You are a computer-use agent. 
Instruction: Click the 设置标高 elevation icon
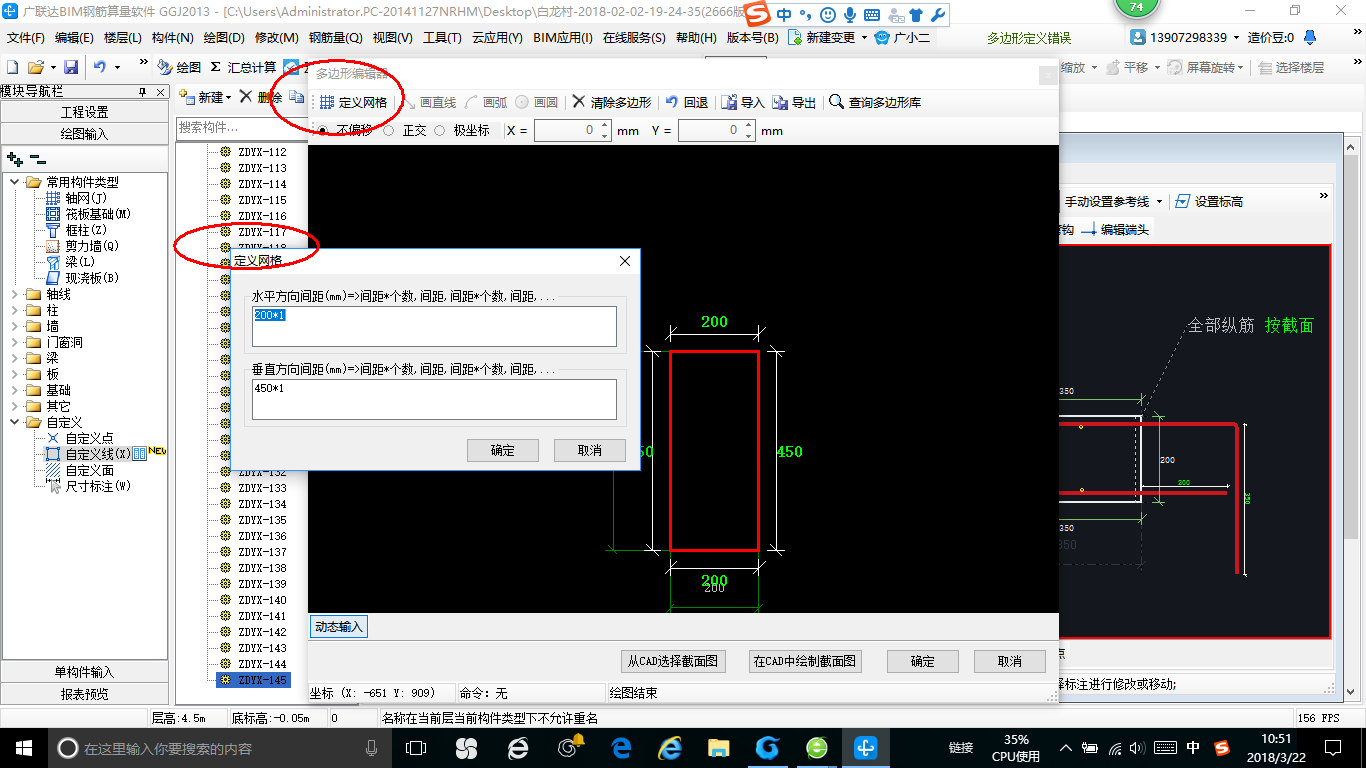click(1183, 201)
